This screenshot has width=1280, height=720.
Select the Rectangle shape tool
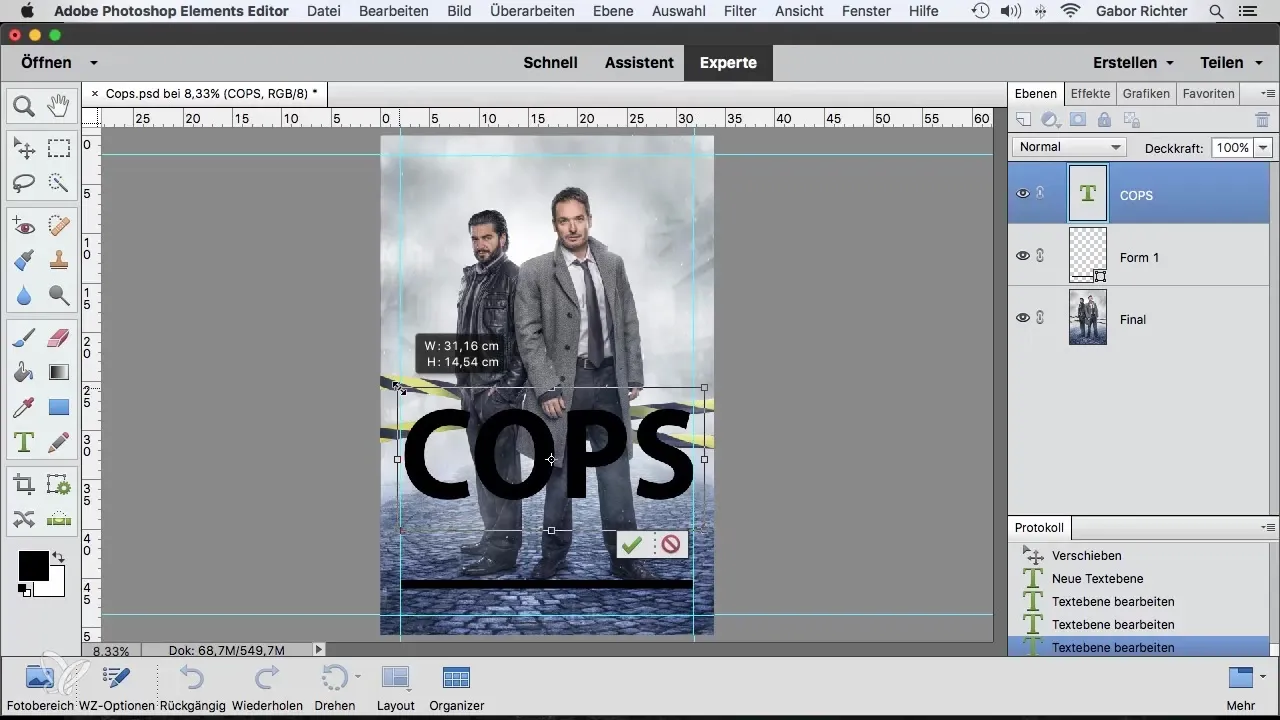[x=59, y=407]
